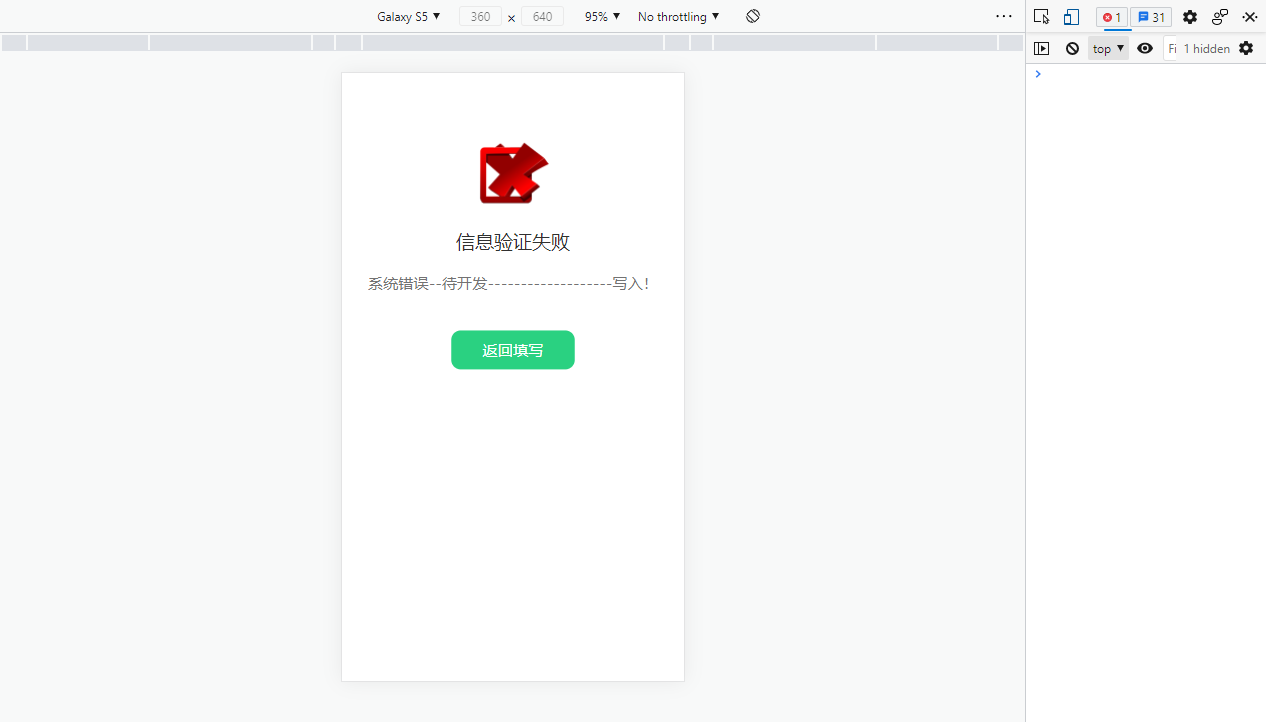The image size is (1266, 722).
Task: Click the green 返回填写 button
Action: click(513, 350)
